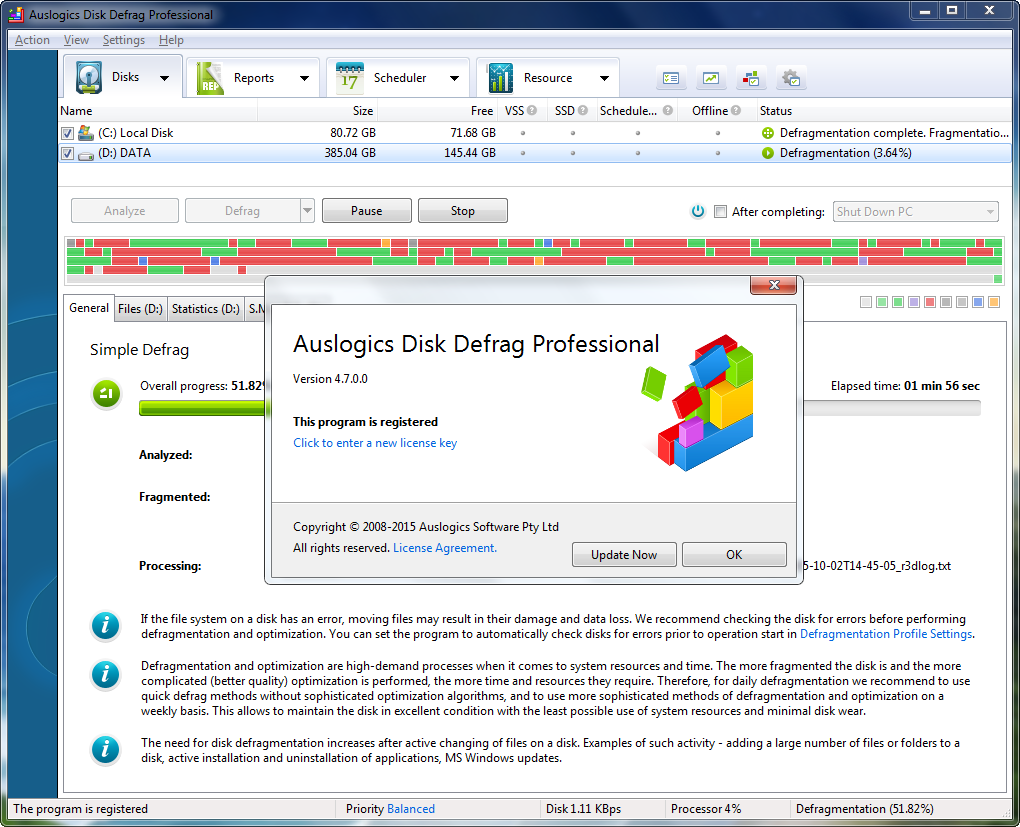Click the orange legend color swatch
The image size is (1020, 827).
993,302
